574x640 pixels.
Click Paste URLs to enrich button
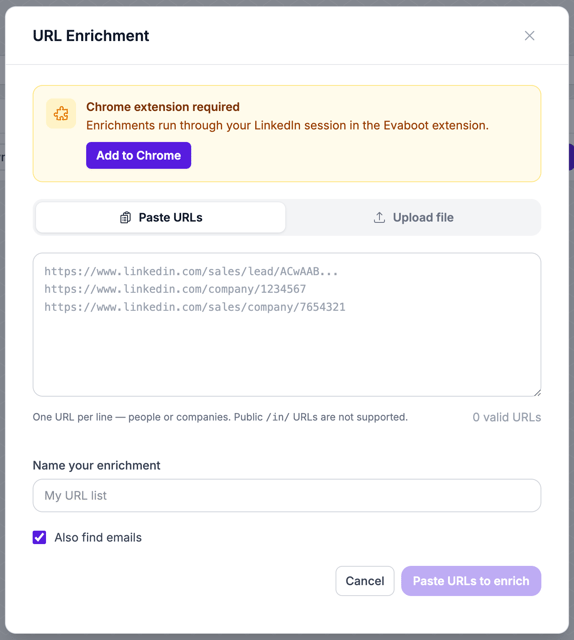(471, 581)
